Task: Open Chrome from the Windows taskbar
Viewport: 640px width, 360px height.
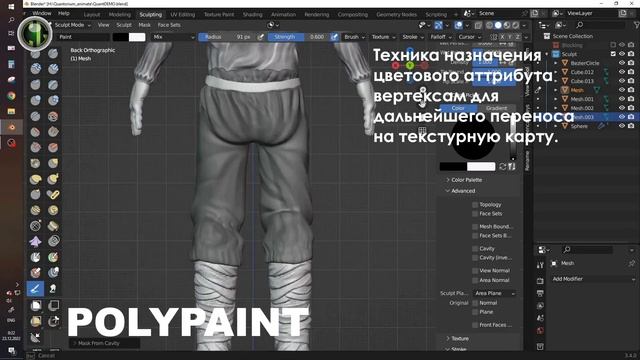Action: [x=11, y=96]
